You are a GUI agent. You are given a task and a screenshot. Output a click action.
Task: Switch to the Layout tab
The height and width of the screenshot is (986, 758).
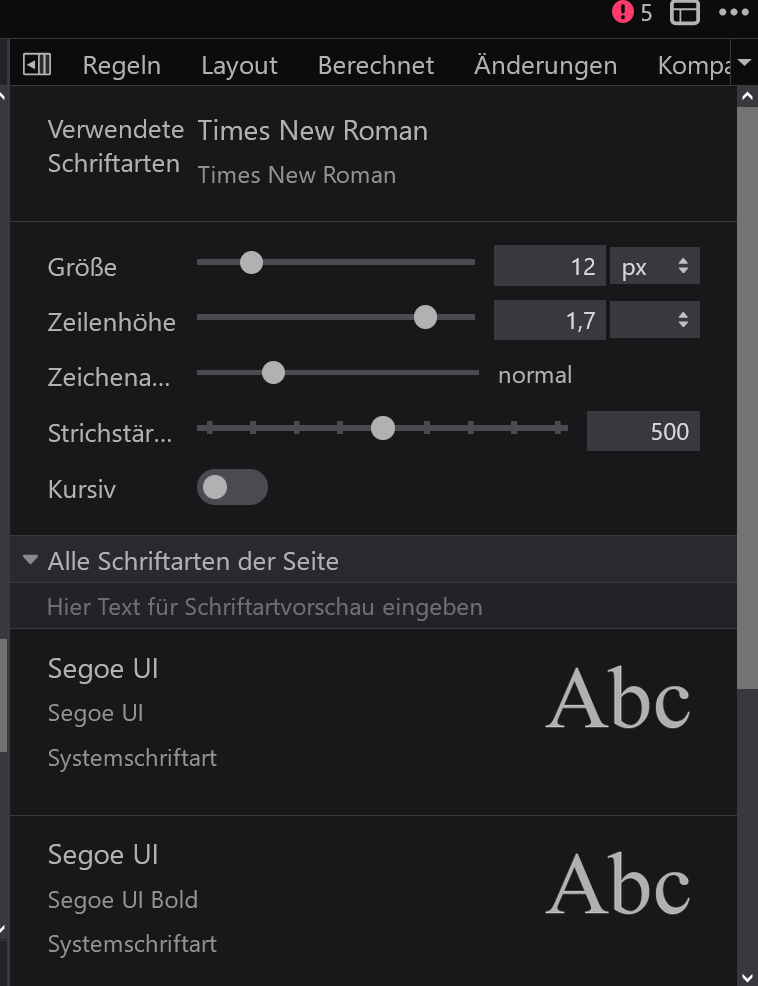click(x=239, y=66)
